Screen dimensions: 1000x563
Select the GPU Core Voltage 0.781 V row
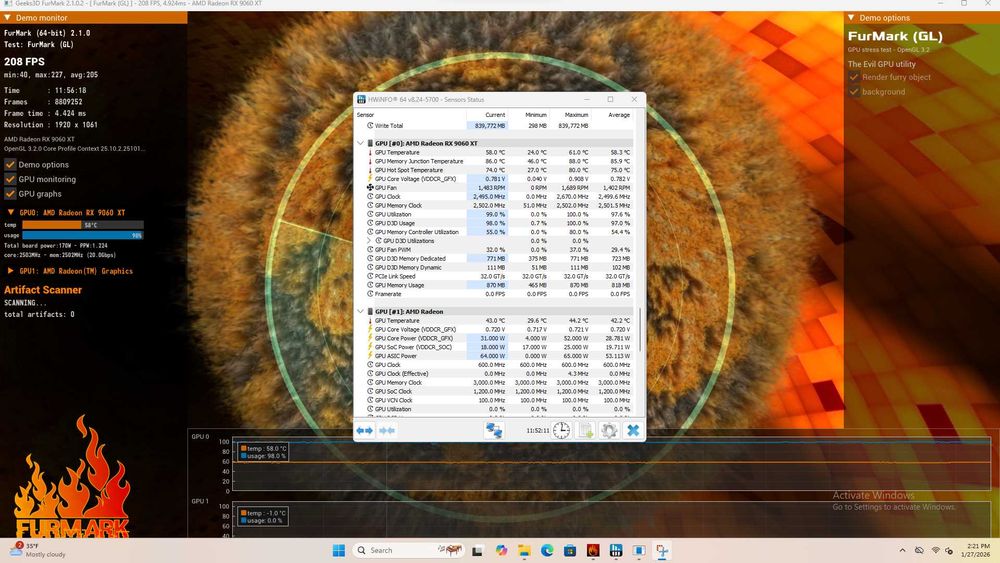click(x=495, y=179)
